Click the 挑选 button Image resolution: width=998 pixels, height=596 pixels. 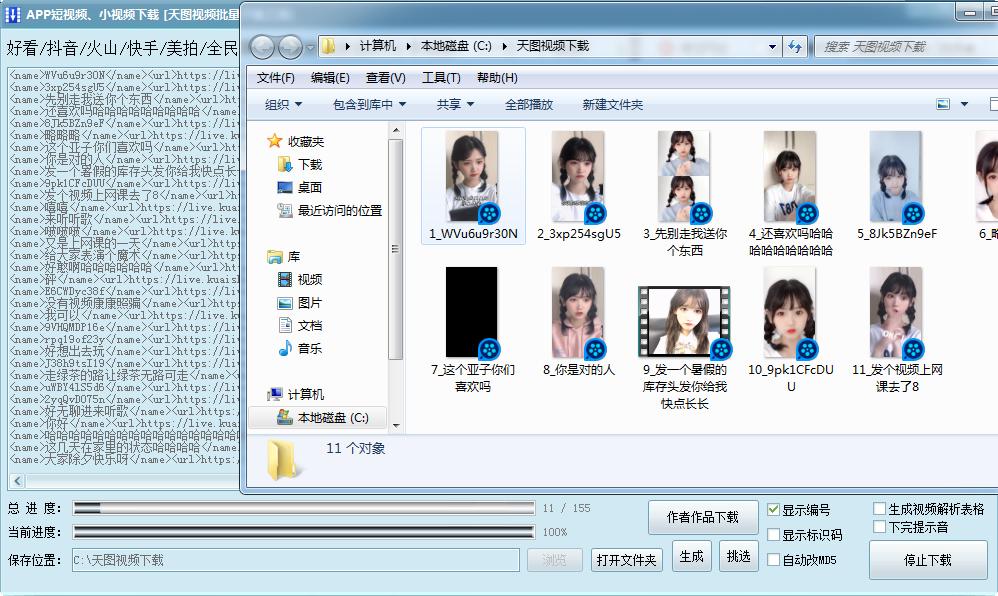[x=738, y=557]
